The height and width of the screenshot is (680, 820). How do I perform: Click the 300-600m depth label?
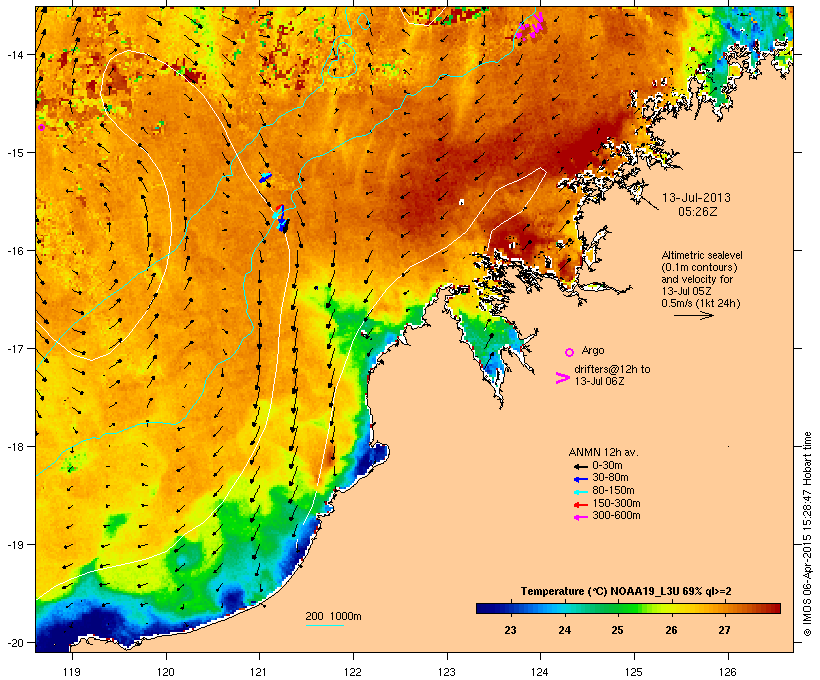tap(616, 516)
